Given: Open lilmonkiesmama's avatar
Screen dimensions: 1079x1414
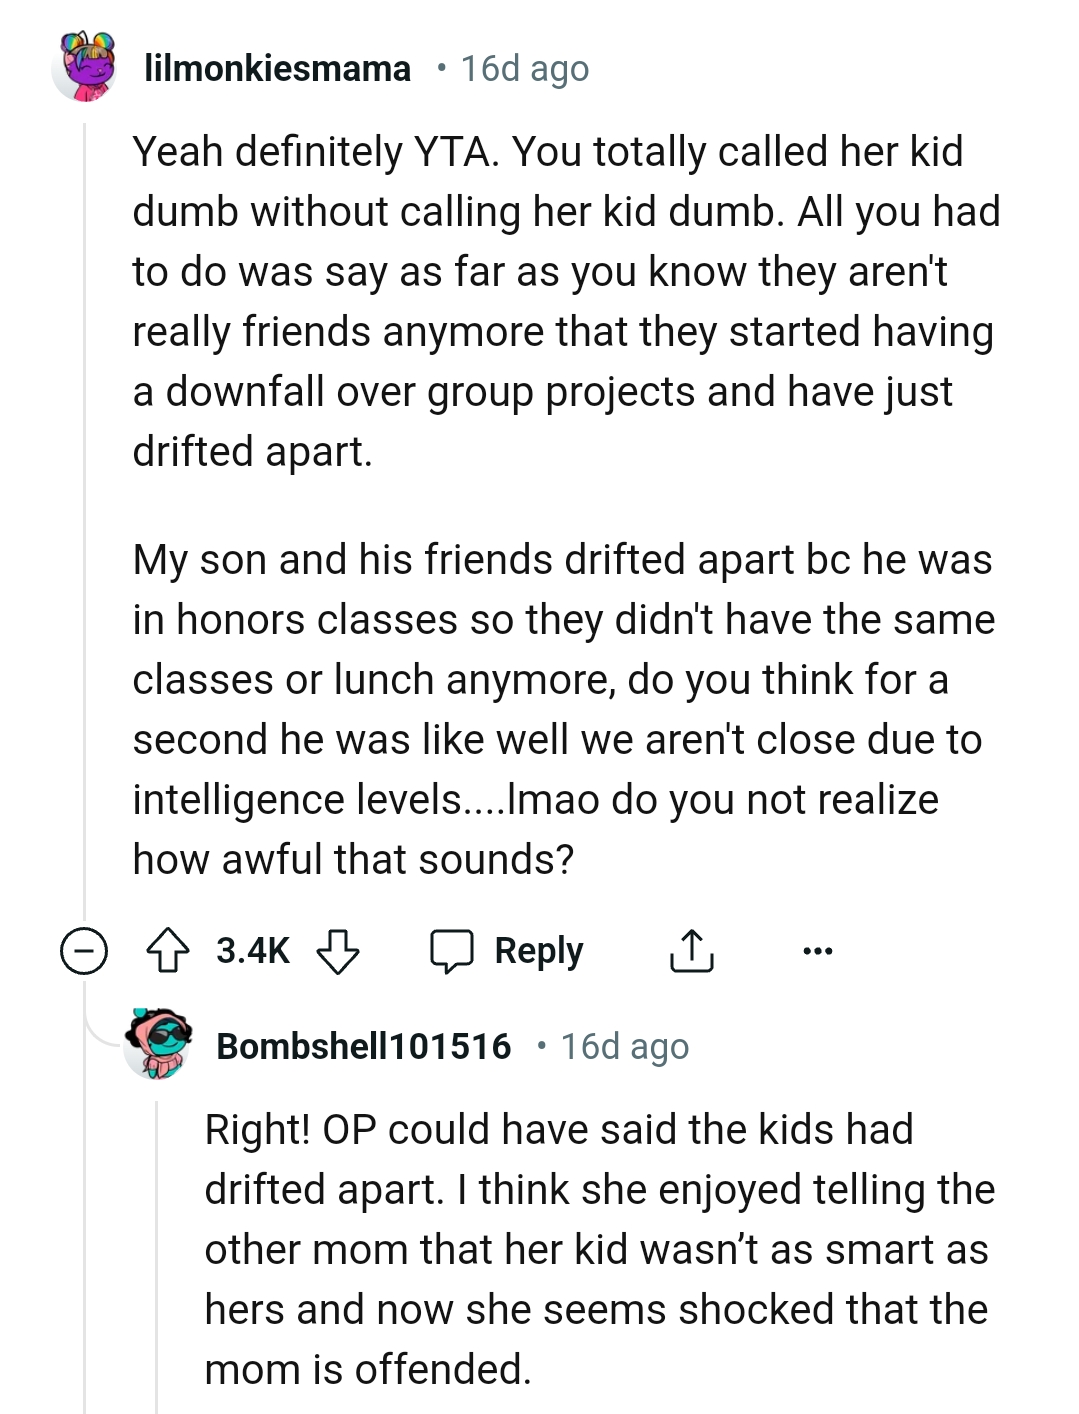Looking at the screenshot, I should tap(85, 67).
